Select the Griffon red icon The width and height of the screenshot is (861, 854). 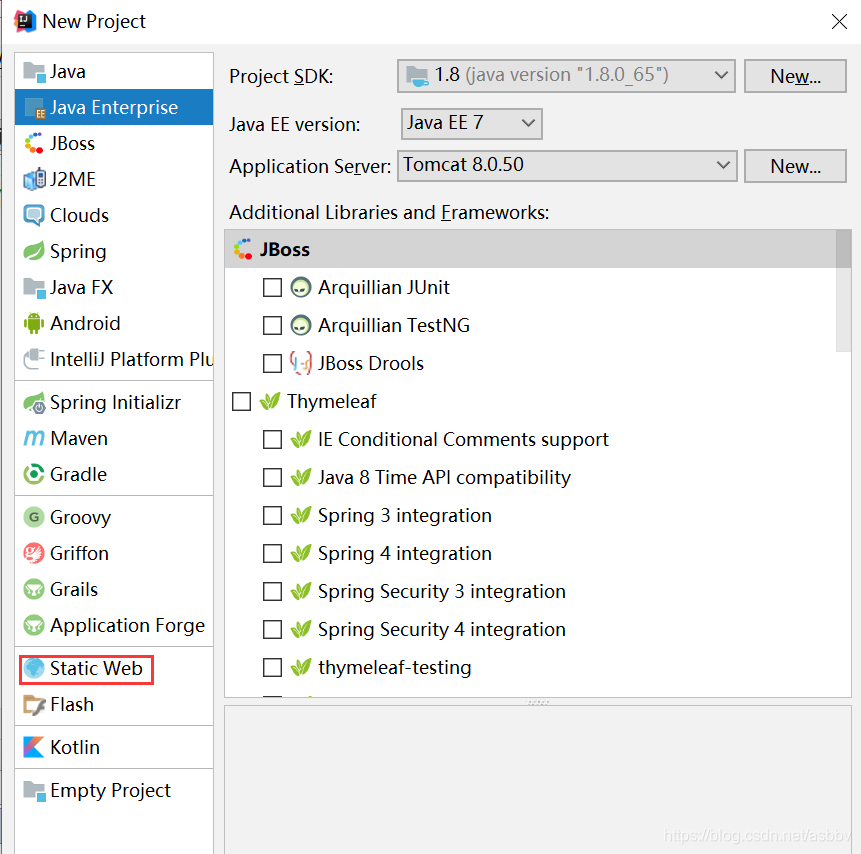pyautogui.click(x=34, y=554)
